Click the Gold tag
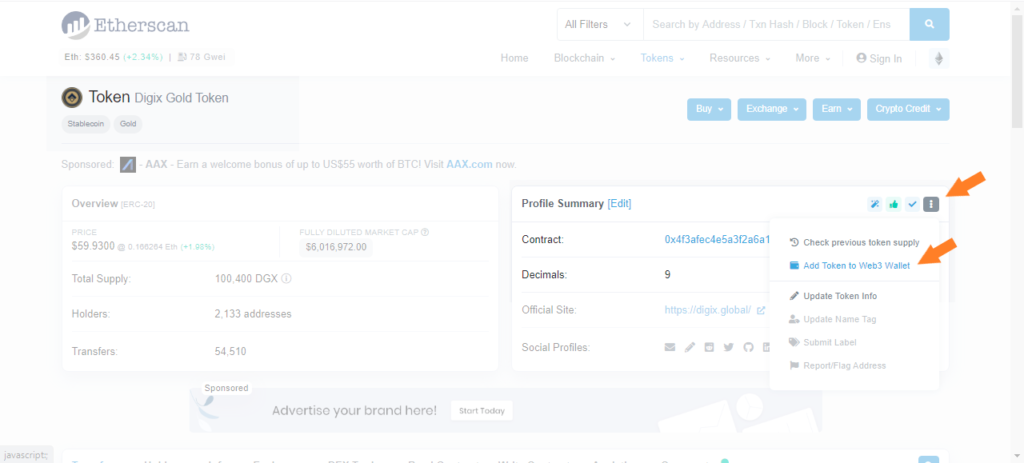 128,123
